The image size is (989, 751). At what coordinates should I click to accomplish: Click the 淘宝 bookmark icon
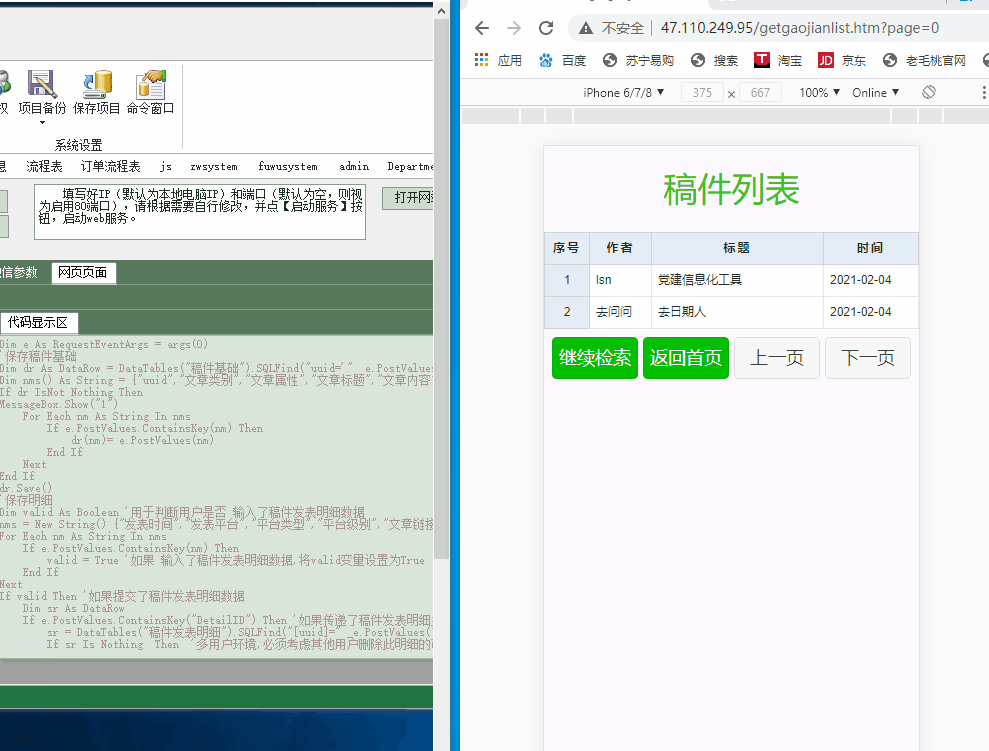pos(760,60)
